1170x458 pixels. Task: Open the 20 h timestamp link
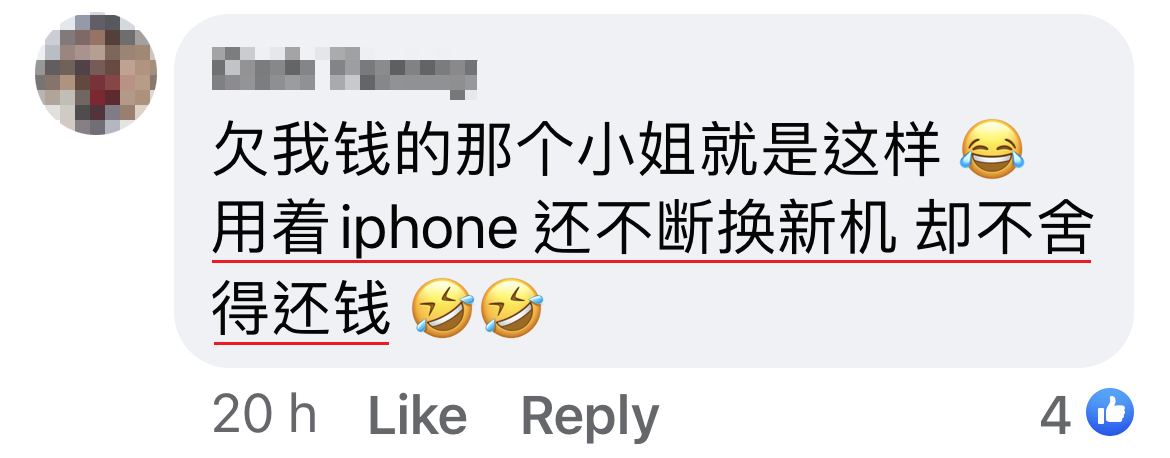tap(265, 414)
